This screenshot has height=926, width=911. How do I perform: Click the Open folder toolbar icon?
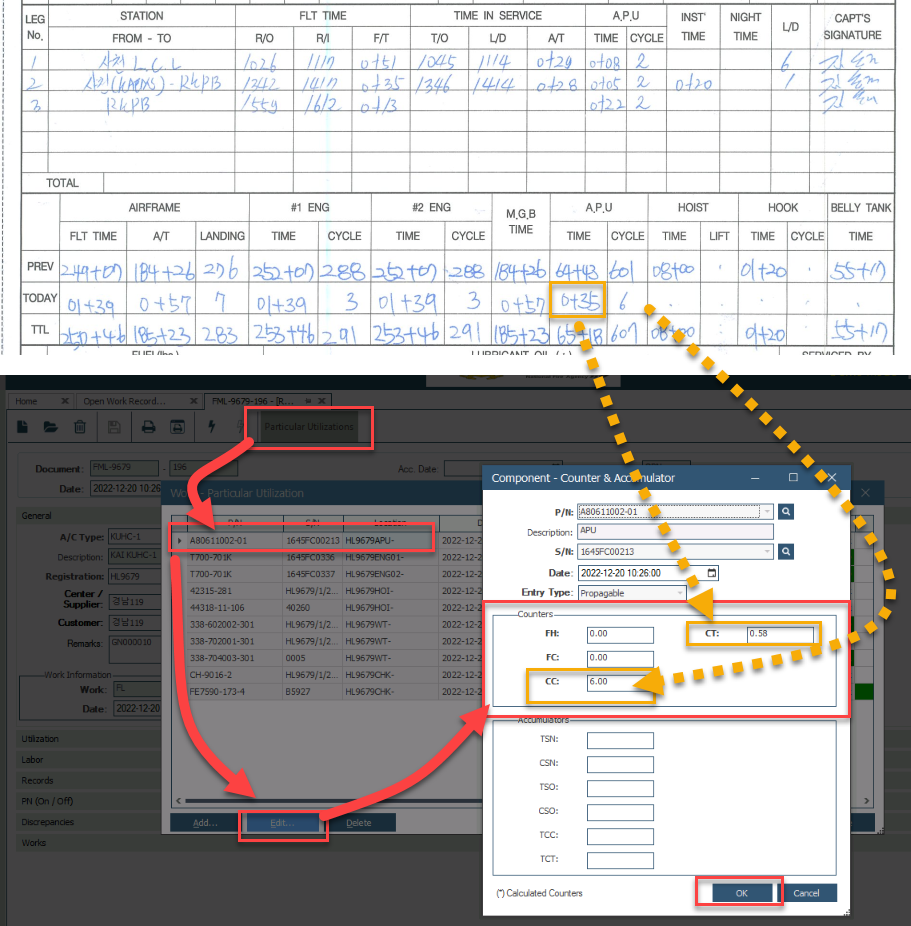click(51, 427)
